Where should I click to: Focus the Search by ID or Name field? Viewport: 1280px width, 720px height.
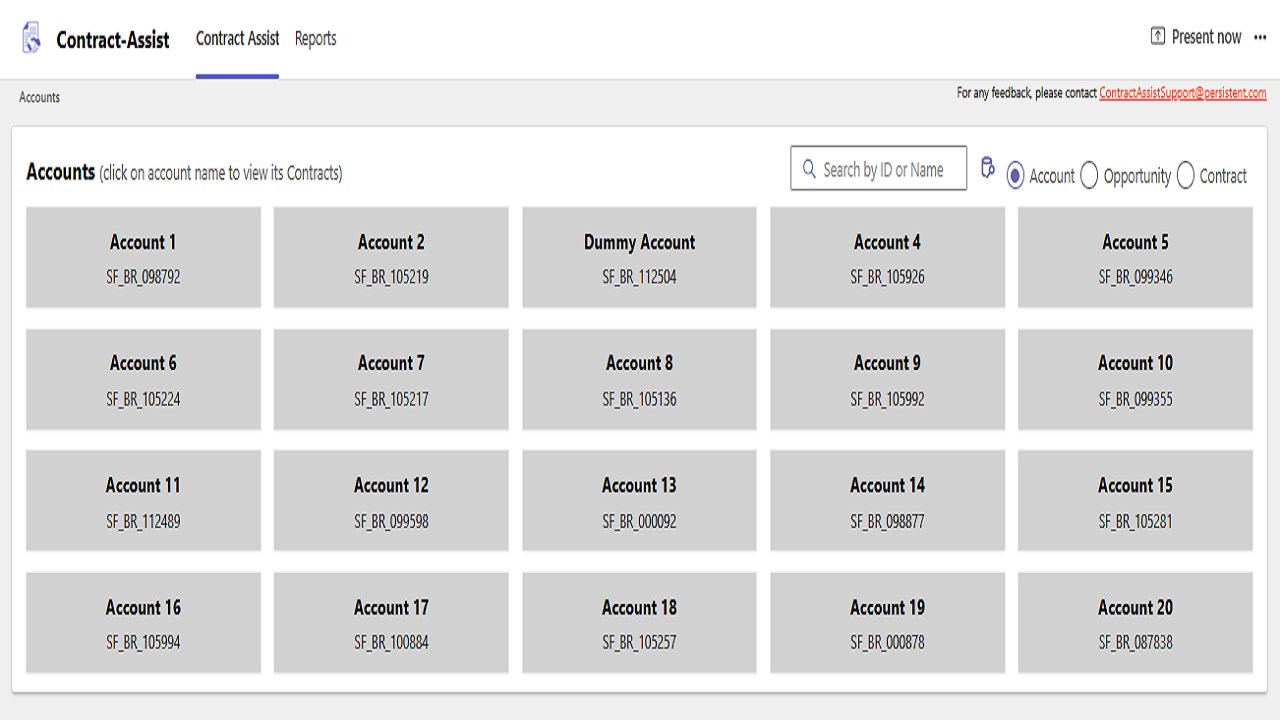click(878, 169)
